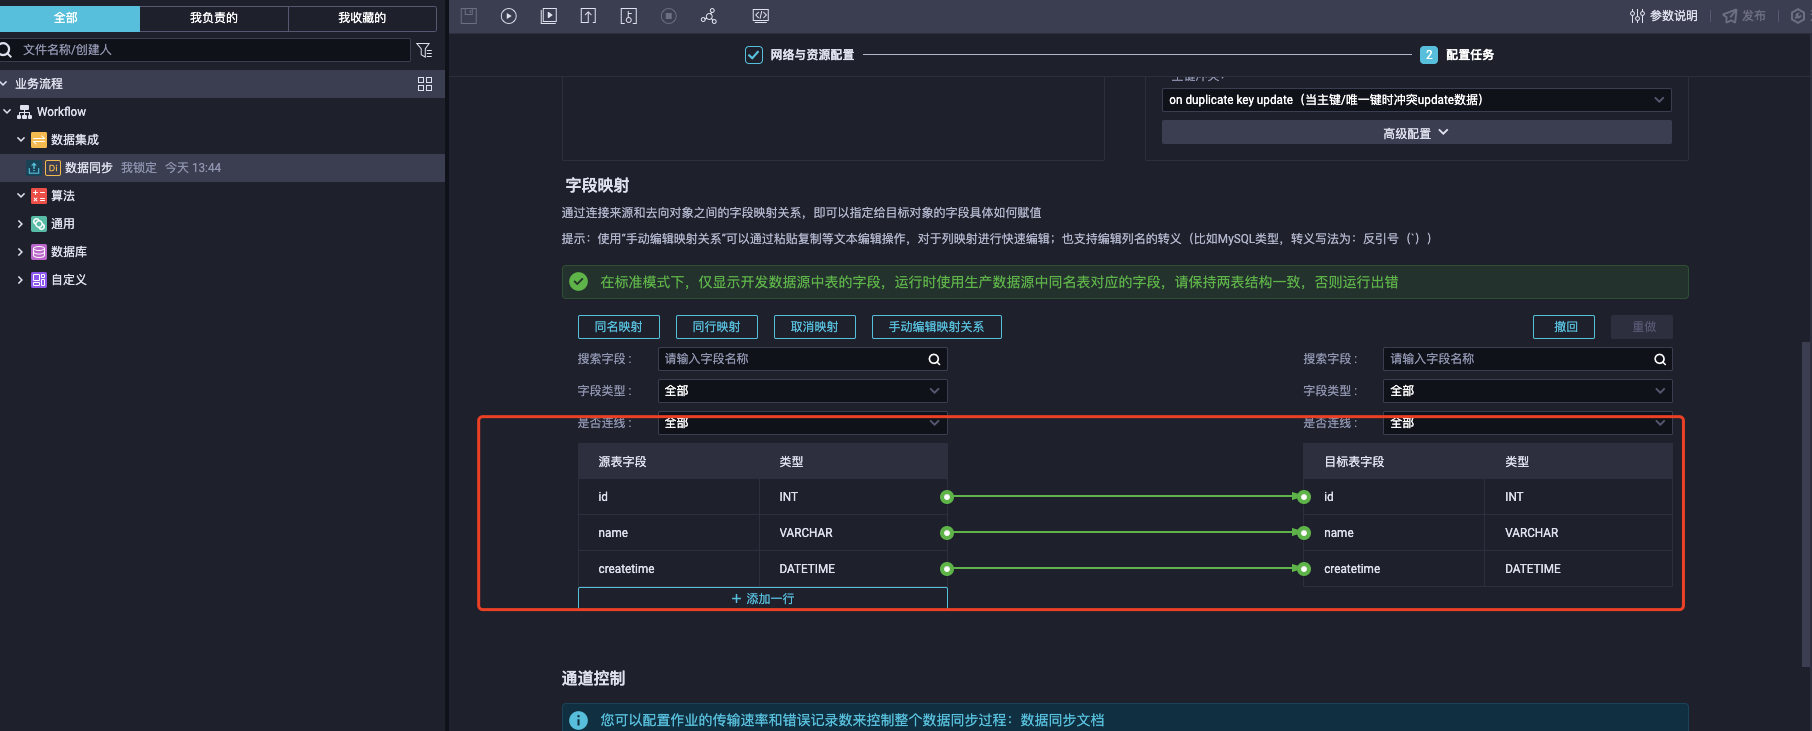Switch to code script mode icon

pyautogui.click(x=761, y=16)
